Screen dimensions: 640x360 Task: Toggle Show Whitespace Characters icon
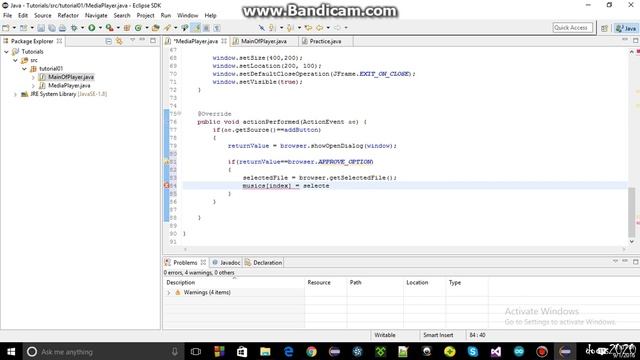pos(217,28)
